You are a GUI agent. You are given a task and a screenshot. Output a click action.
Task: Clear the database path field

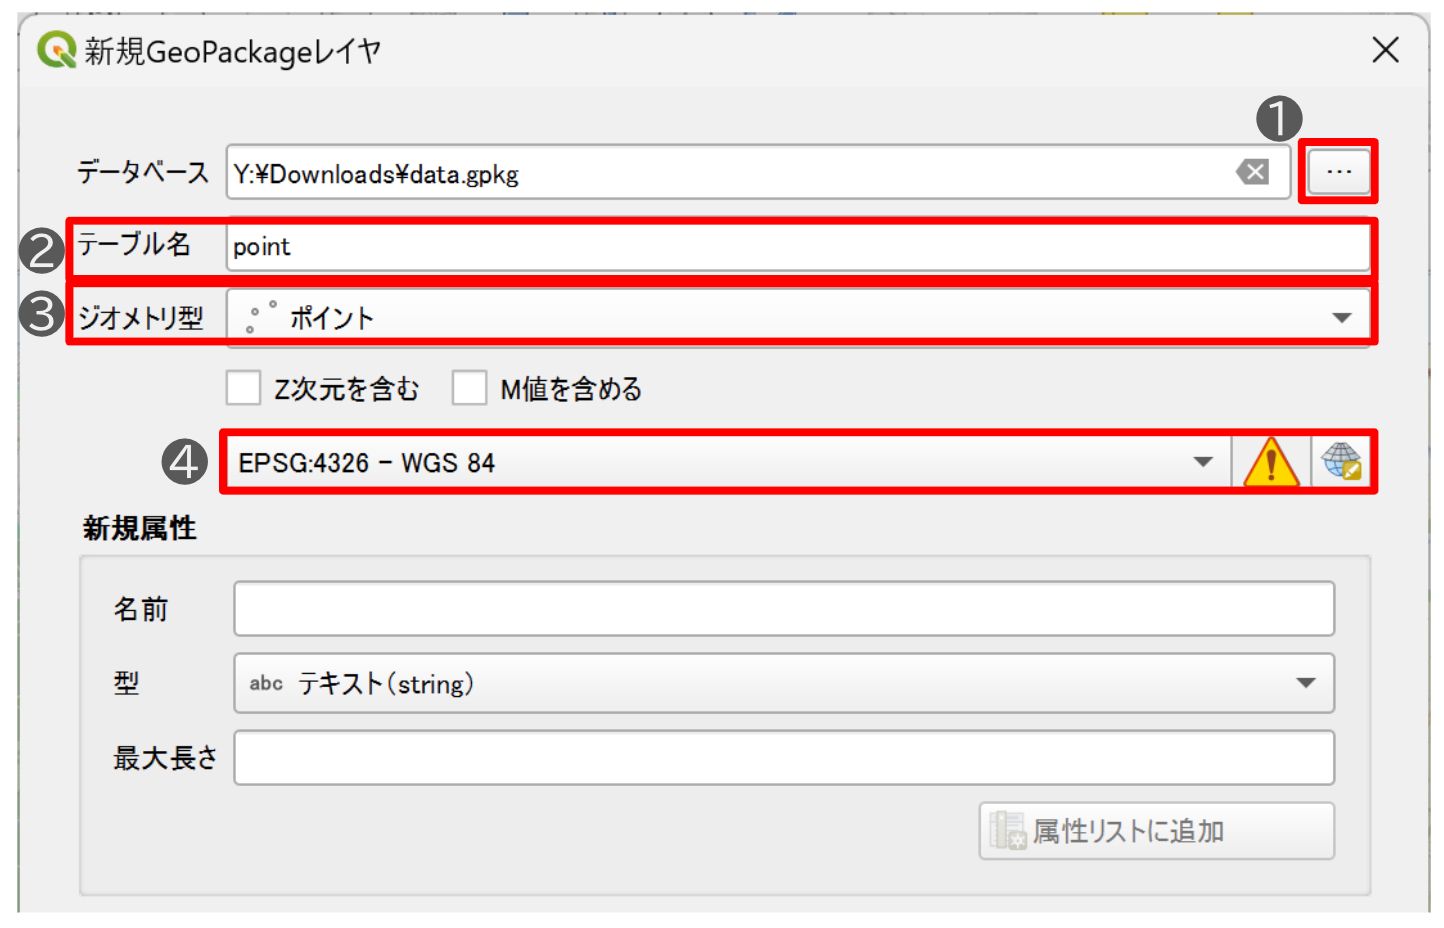click(x=1252, y=172)
